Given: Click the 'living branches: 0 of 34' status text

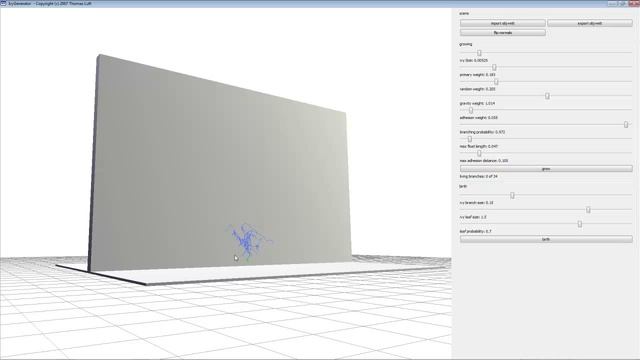Looking at the screenshot, I should point(478,176).
